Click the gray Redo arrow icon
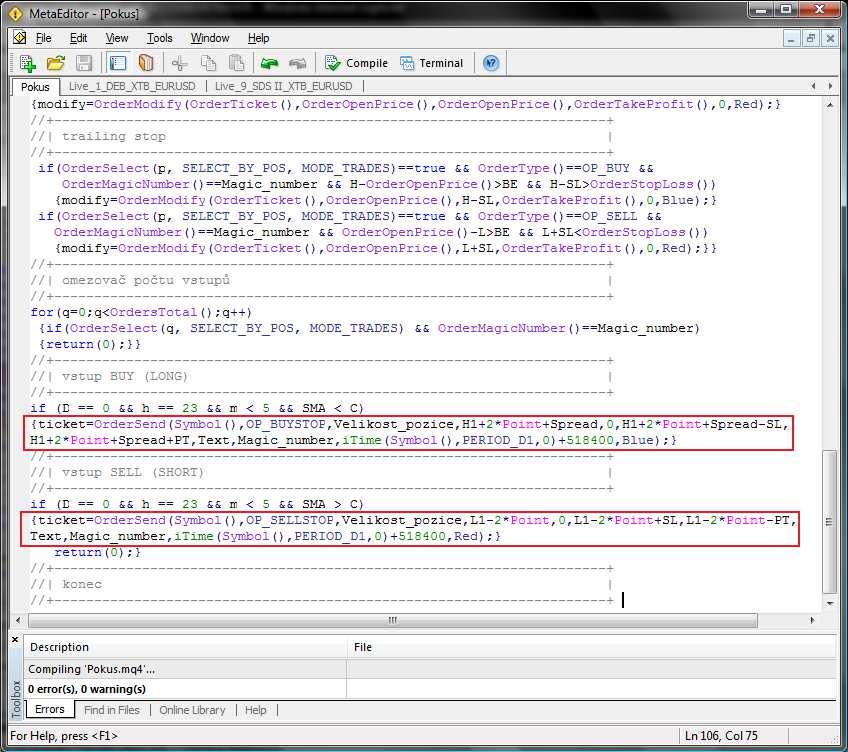The height and width of the screenshot is (752, 848). point(297,63)
